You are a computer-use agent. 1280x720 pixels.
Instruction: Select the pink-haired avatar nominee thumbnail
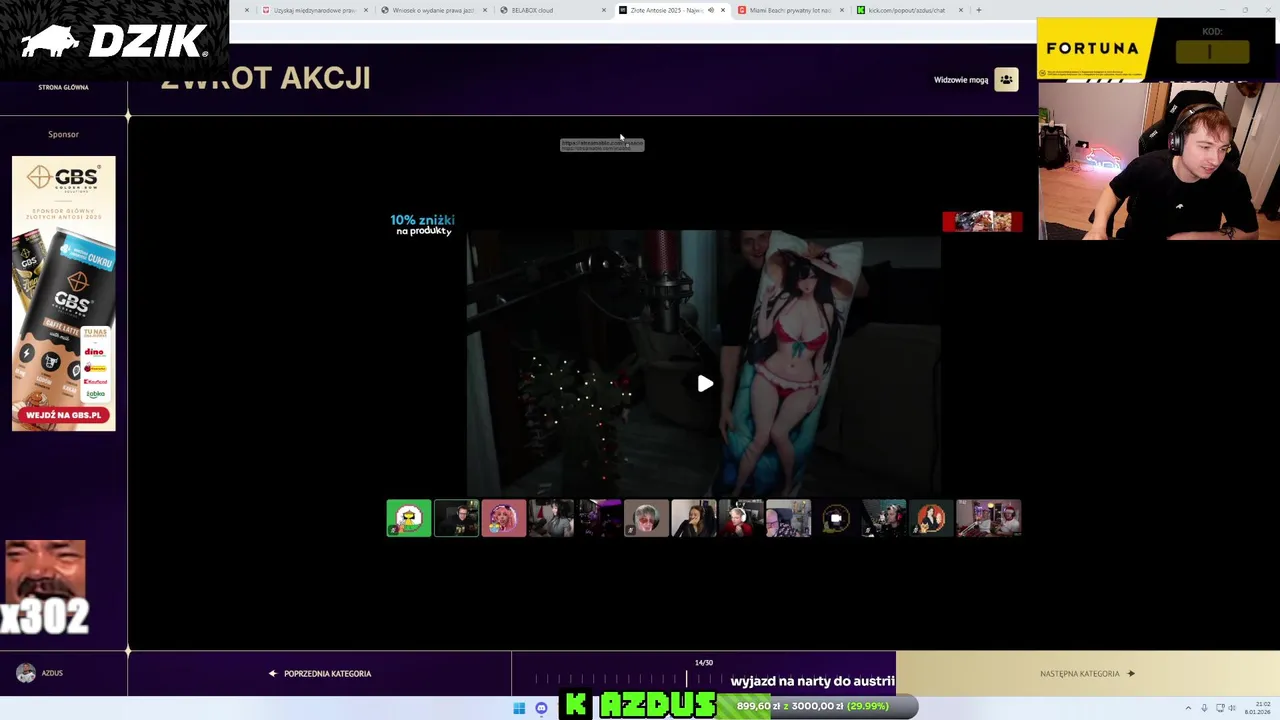pos(504,518)
